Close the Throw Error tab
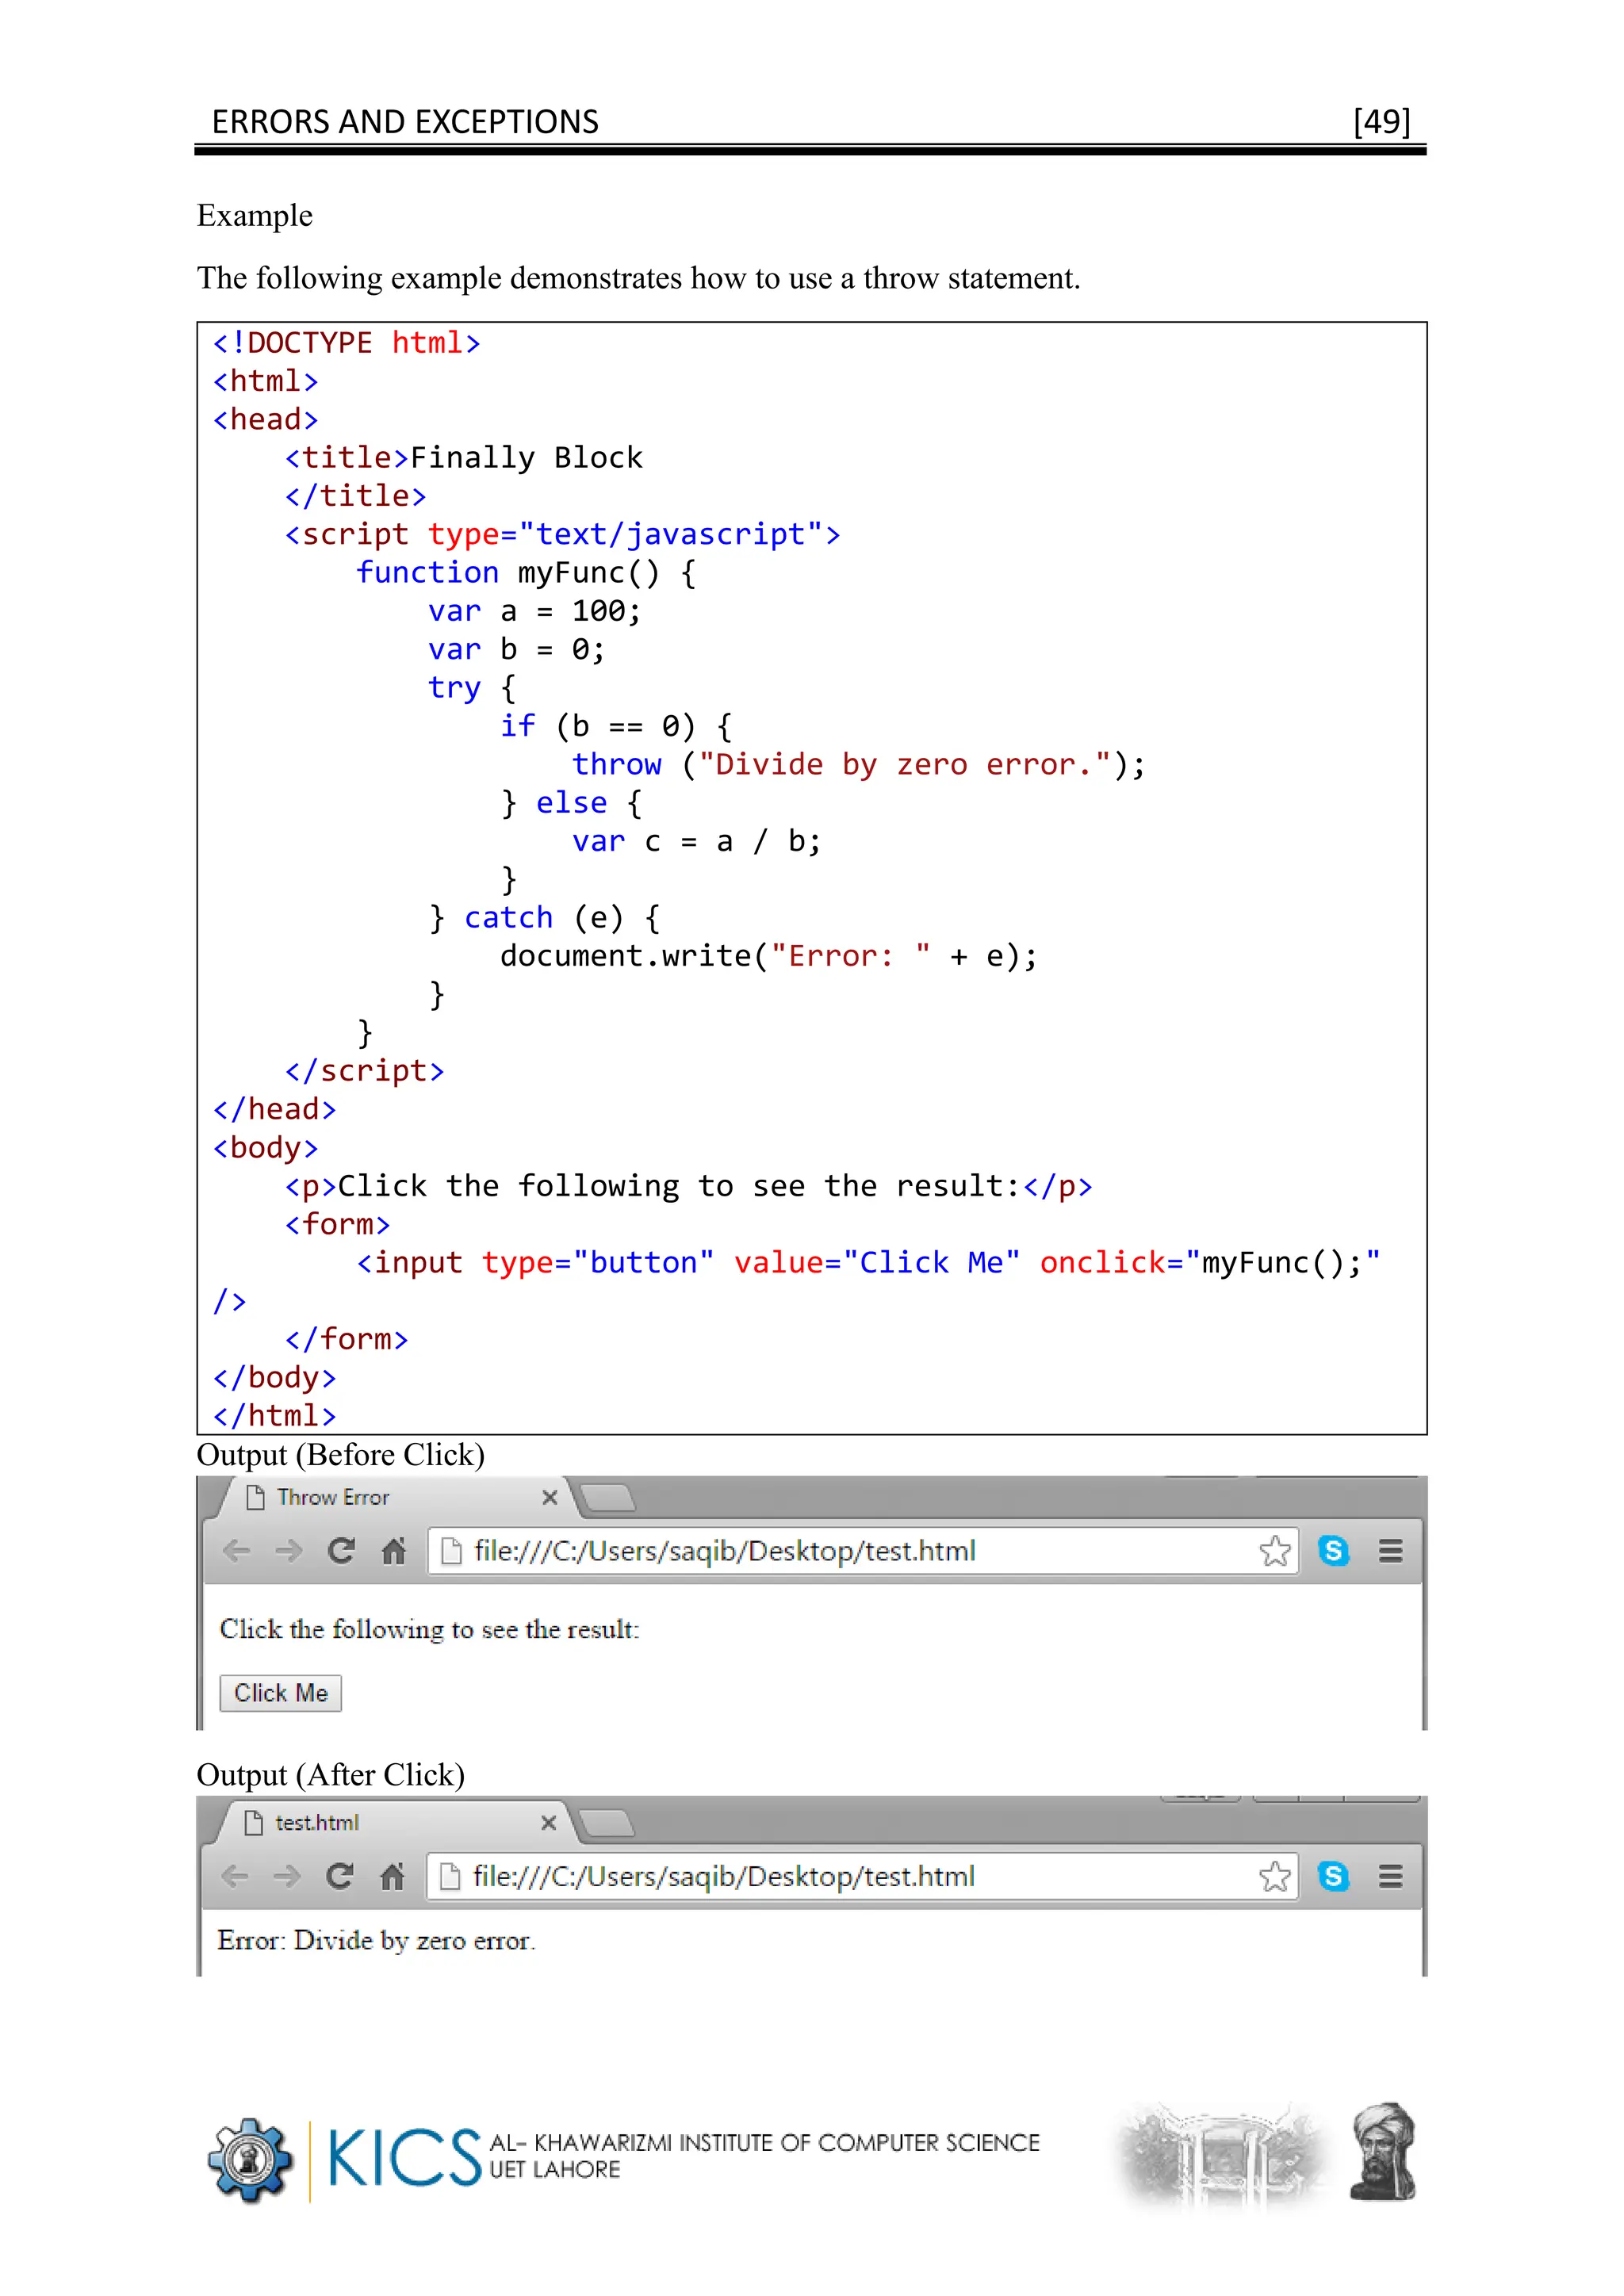The image size is (1624, 2296). [549, 1497]
